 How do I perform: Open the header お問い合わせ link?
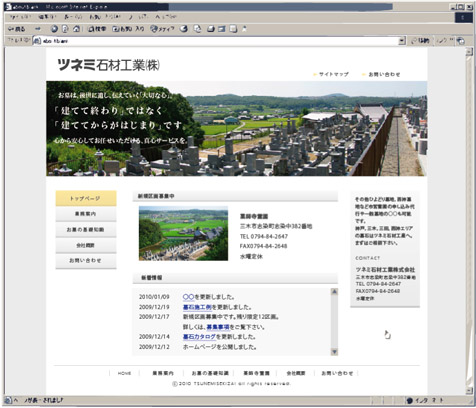(x=381, y=74)
